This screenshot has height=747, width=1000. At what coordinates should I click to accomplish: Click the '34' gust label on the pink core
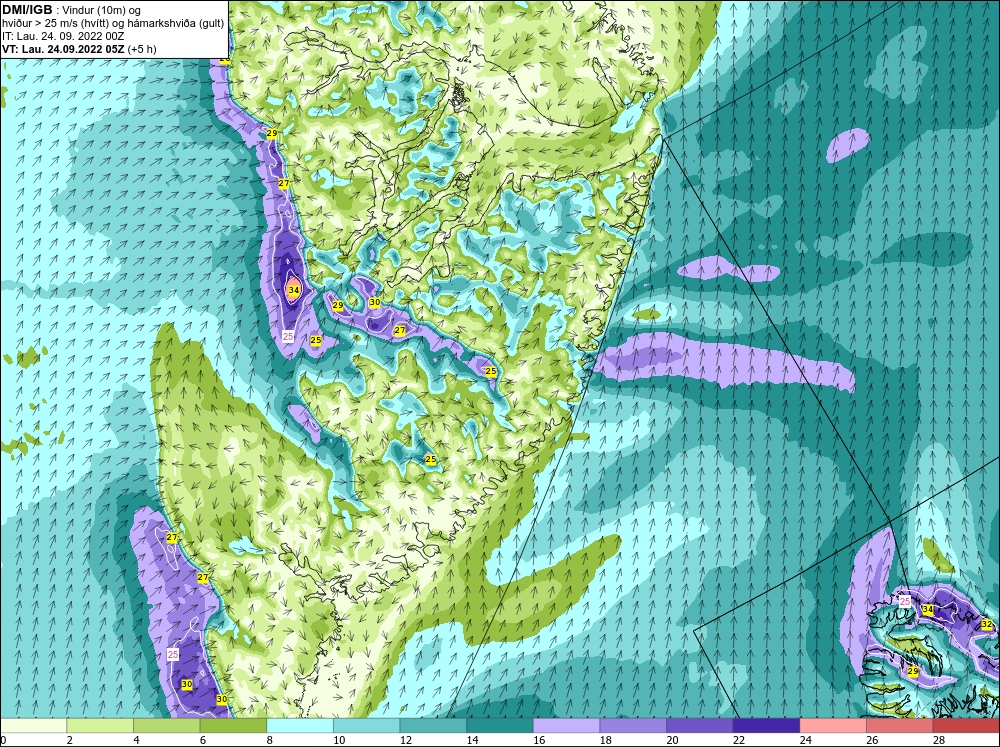tap(293, 290)
